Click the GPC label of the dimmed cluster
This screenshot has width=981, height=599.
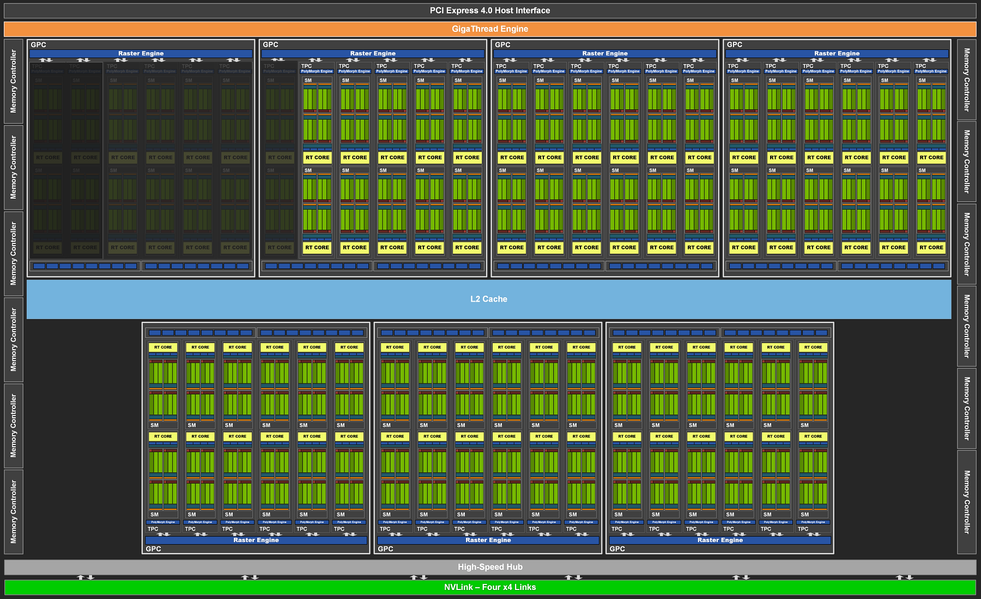[x=38, y=45]
